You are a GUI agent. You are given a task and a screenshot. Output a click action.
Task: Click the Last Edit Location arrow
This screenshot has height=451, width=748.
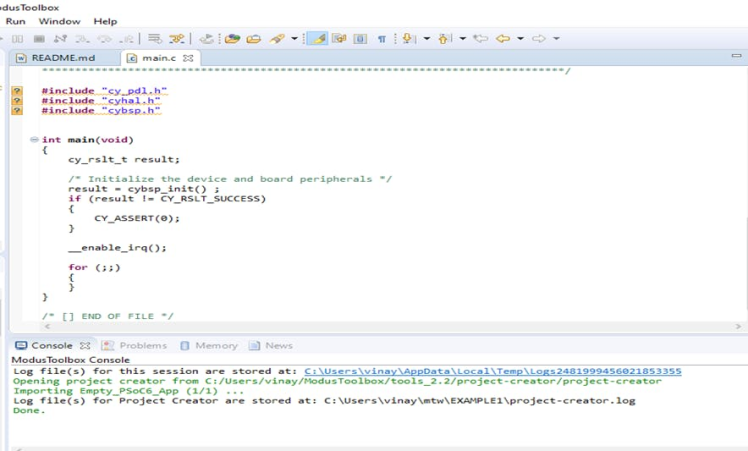click(480, 39)
